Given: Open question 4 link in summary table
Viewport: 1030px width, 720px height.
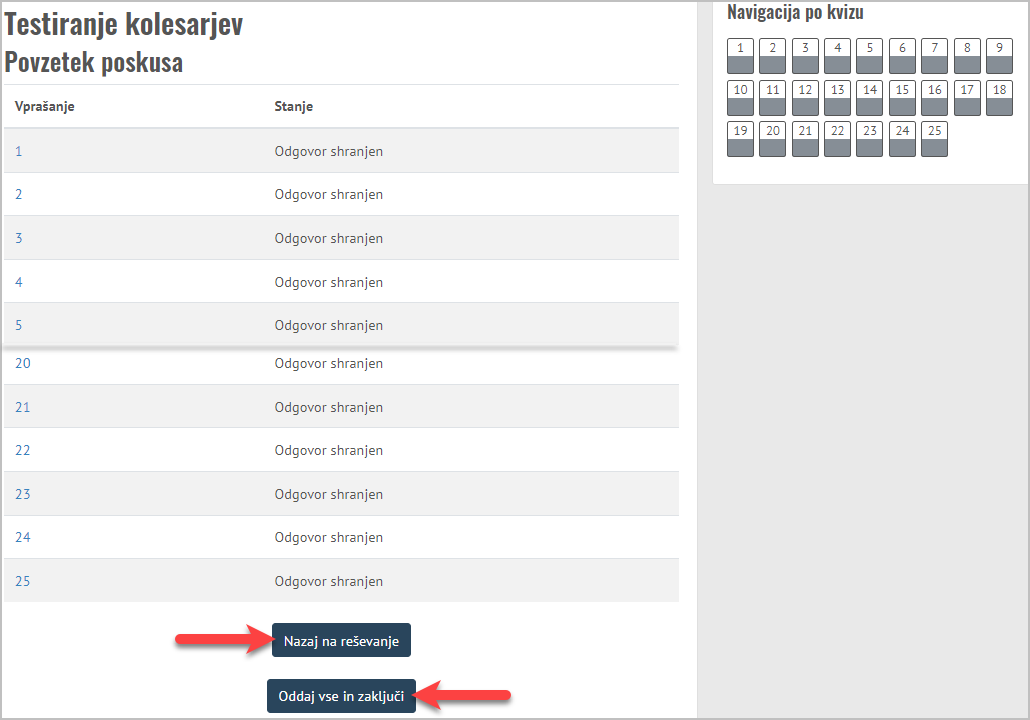Looking at the screenshot, I should click(18, 282).
